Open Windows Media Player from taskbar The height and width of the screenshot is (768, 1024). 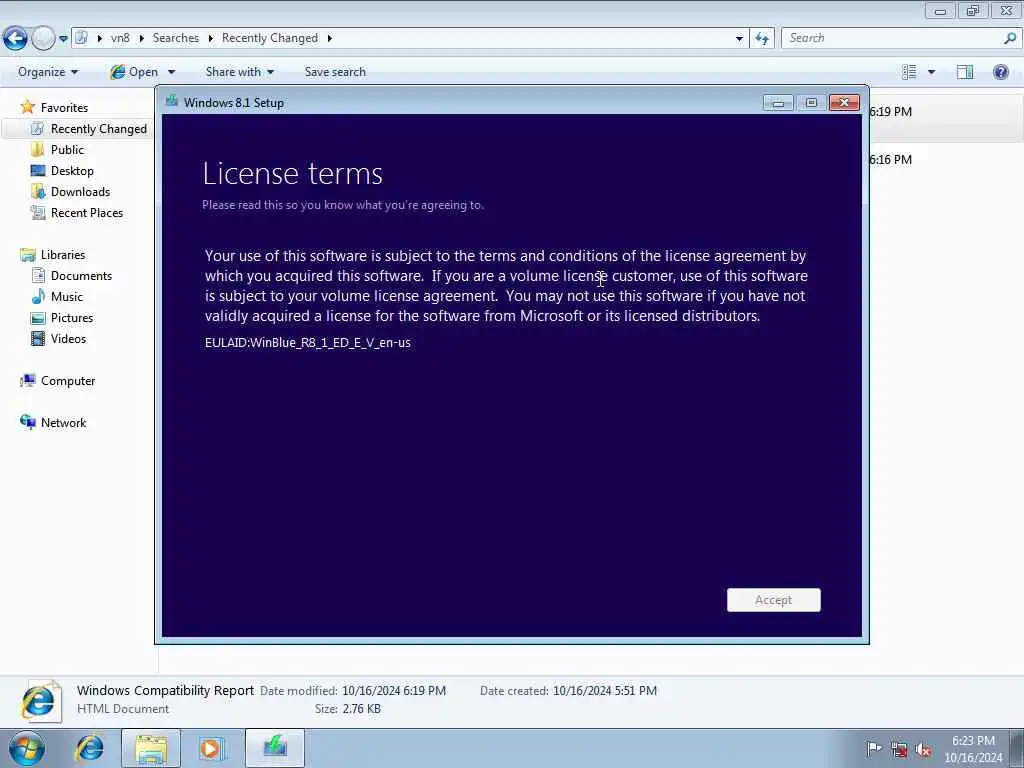[x=211, y=748]
